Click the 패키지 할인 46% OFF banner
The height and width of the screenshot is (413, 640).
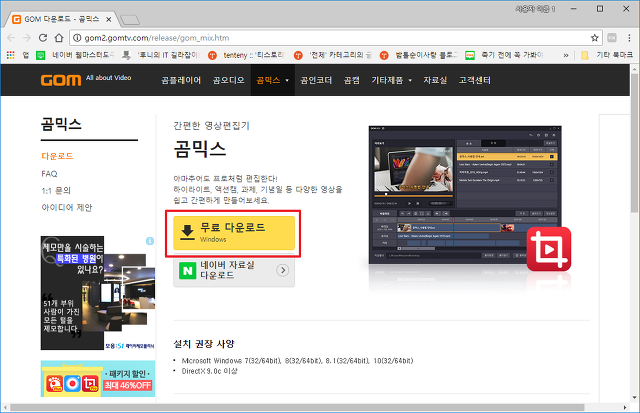click(98, 379)
